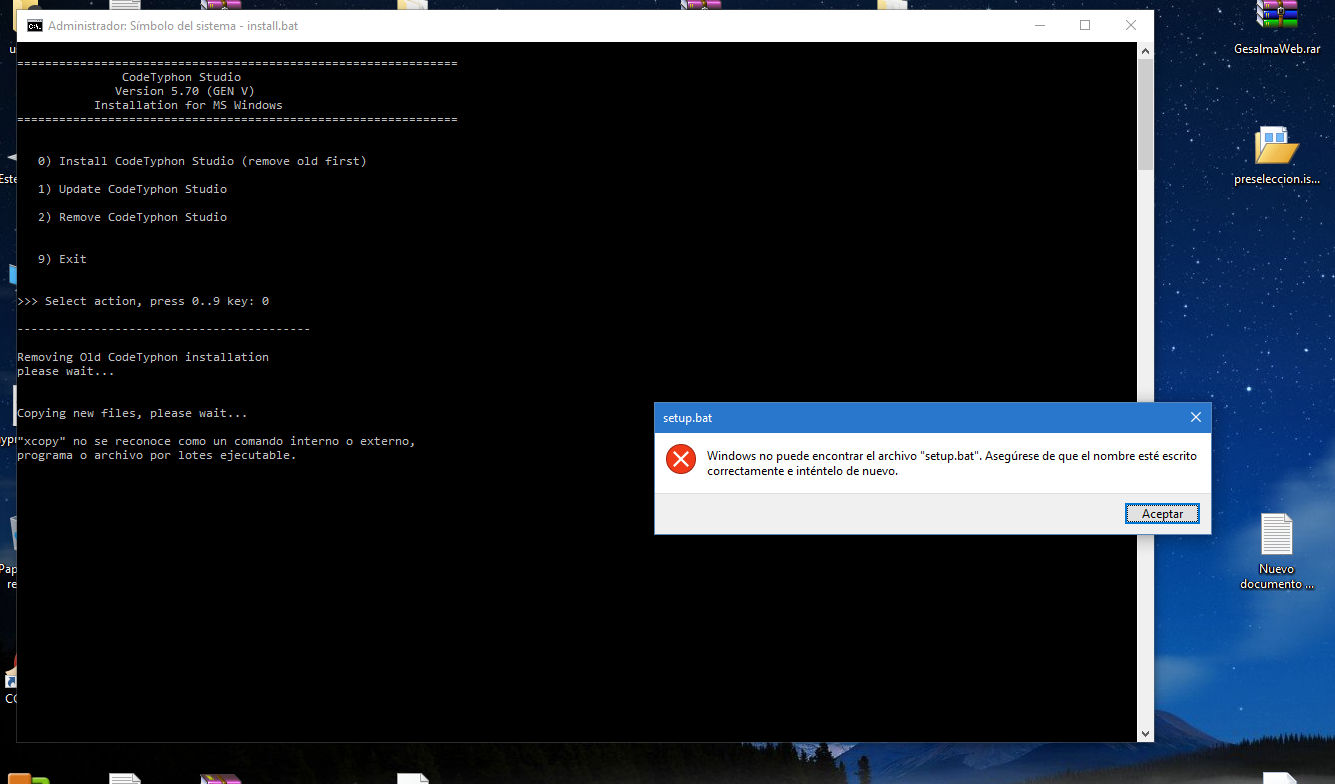Viewport: 1335px width, 784px height.
Task: Click the "Version 5.70 (GEN V)" text
Action: (185, 91)
